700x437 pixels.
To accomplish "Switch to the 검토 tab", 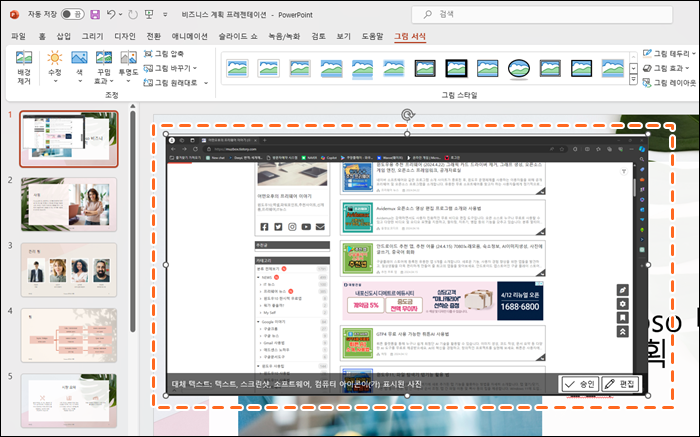I will coord(318,36).
